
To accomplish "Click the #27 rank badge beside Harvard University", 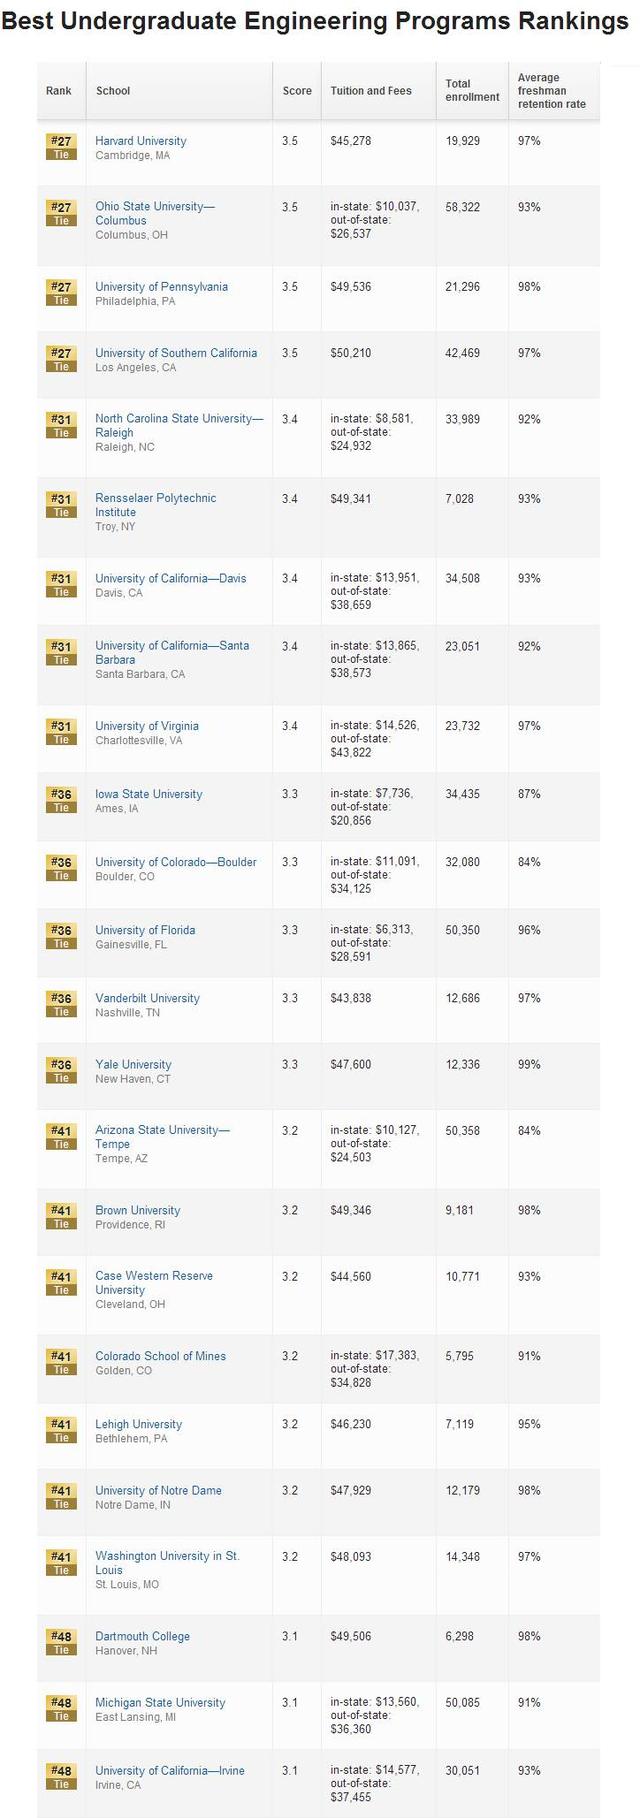I will pyautogui.click(x=61, y=147).
